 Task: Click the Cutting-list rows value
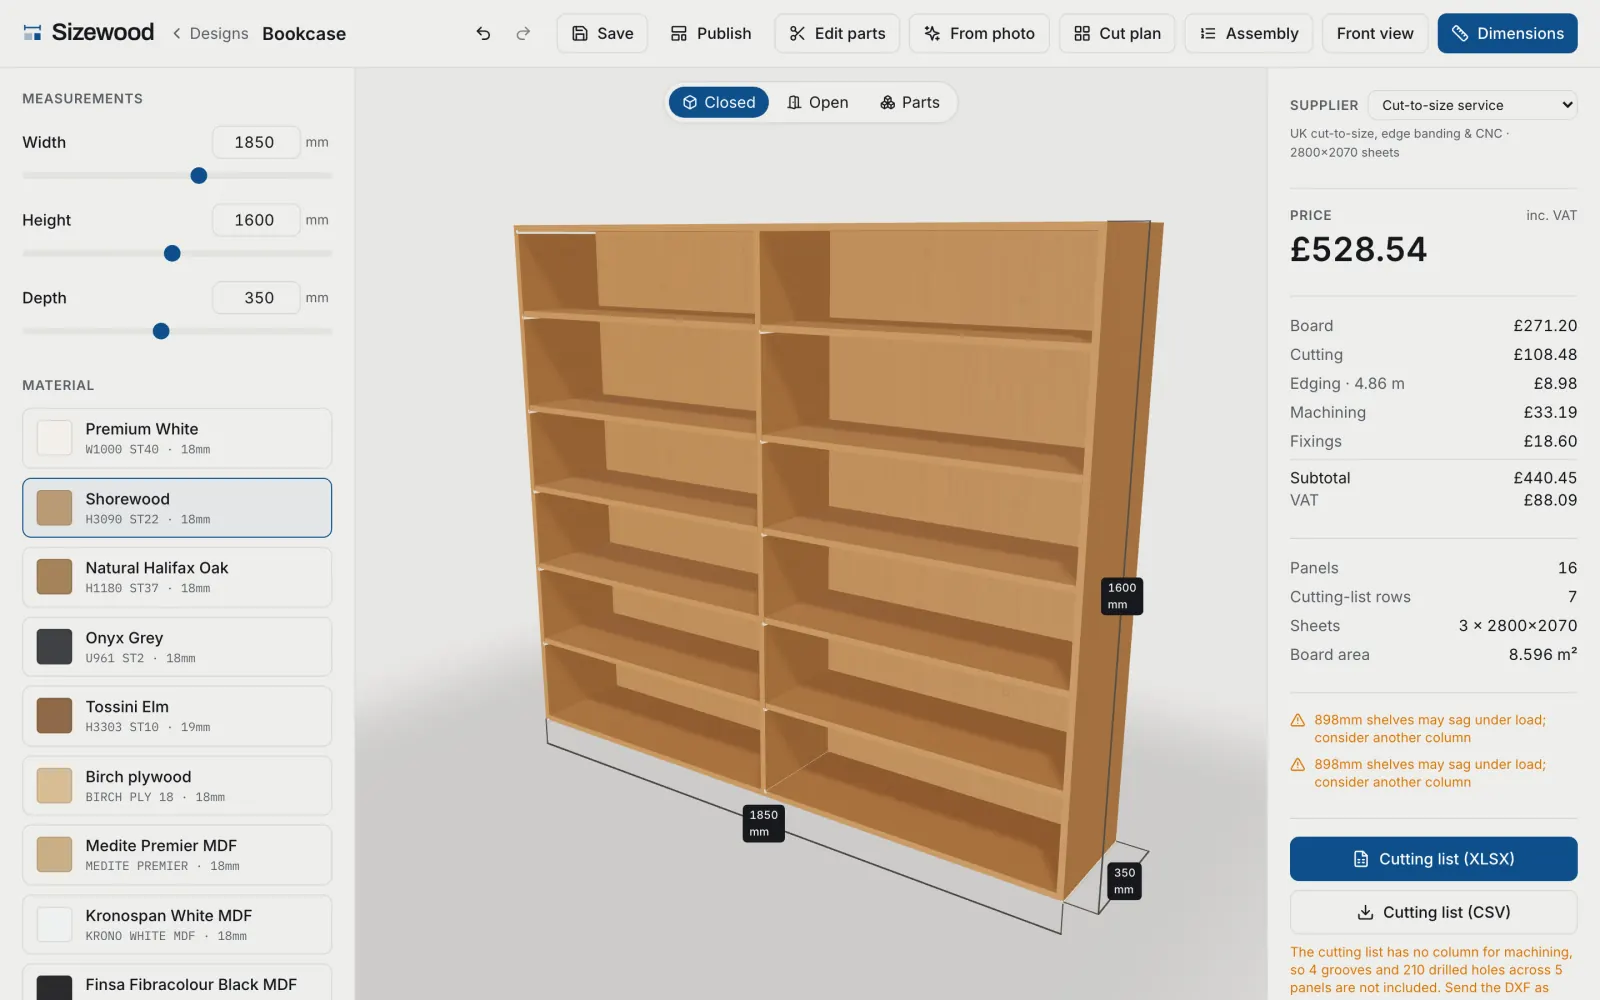click(x=1572, y=597)
